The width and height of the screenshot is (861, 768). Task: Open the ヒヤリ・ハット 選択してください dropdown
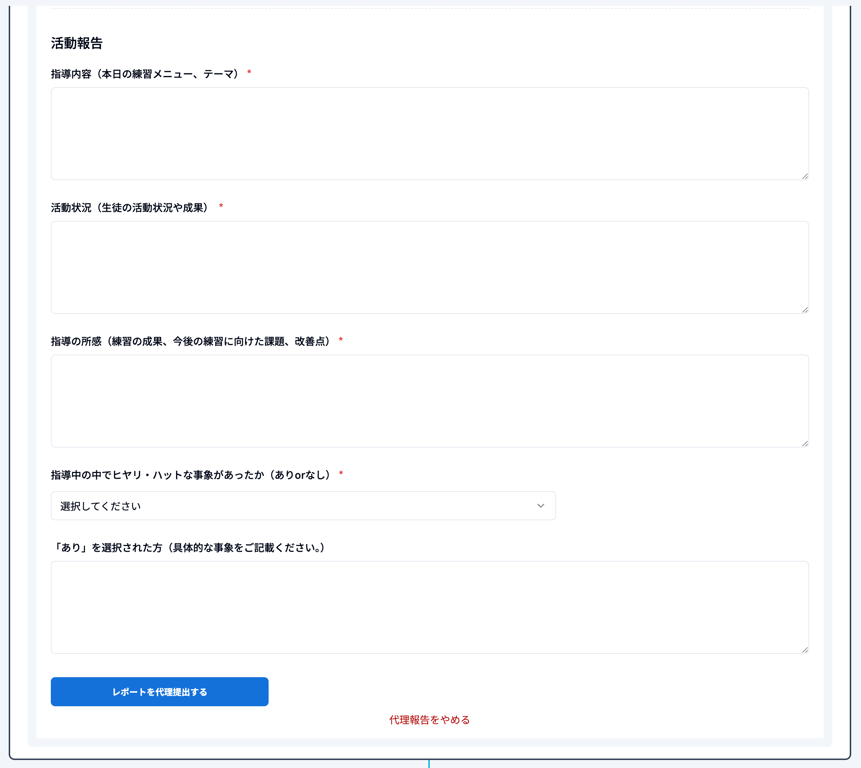click(302, 506)
